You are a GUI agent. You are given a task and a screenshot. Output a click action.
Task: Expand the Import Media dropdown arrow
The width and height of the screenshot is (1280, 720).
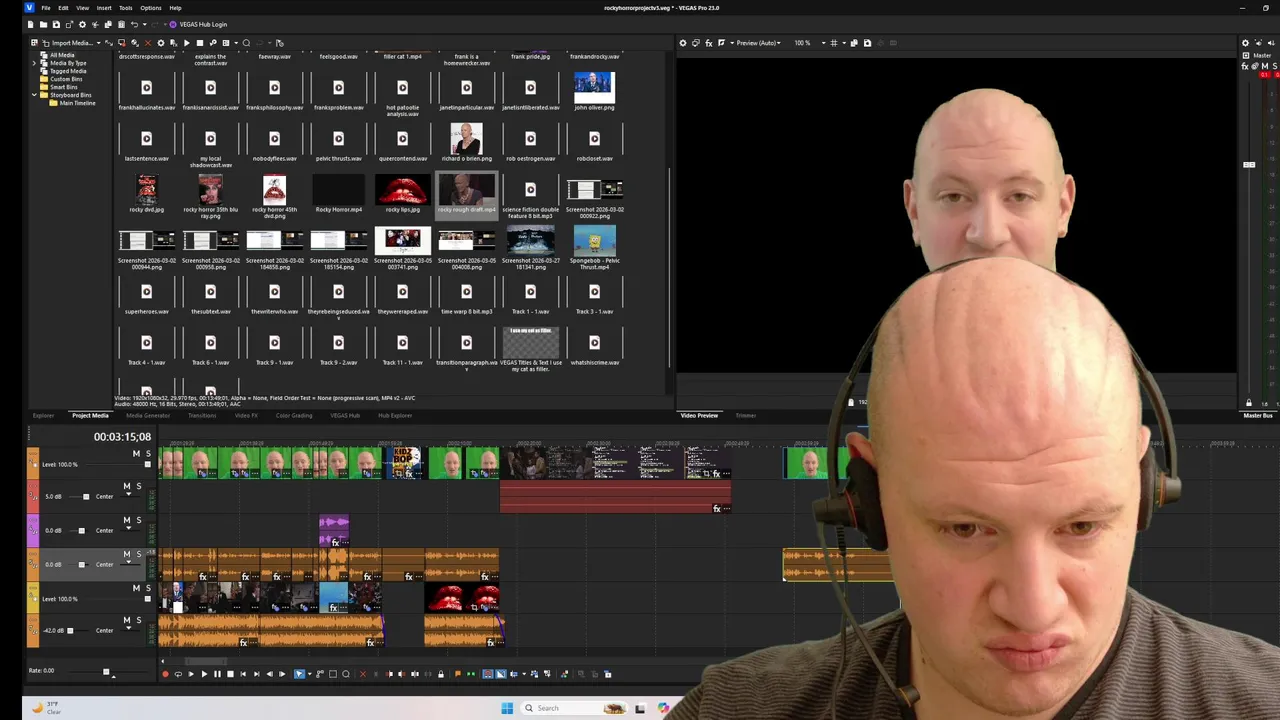[x=98, y=43]
